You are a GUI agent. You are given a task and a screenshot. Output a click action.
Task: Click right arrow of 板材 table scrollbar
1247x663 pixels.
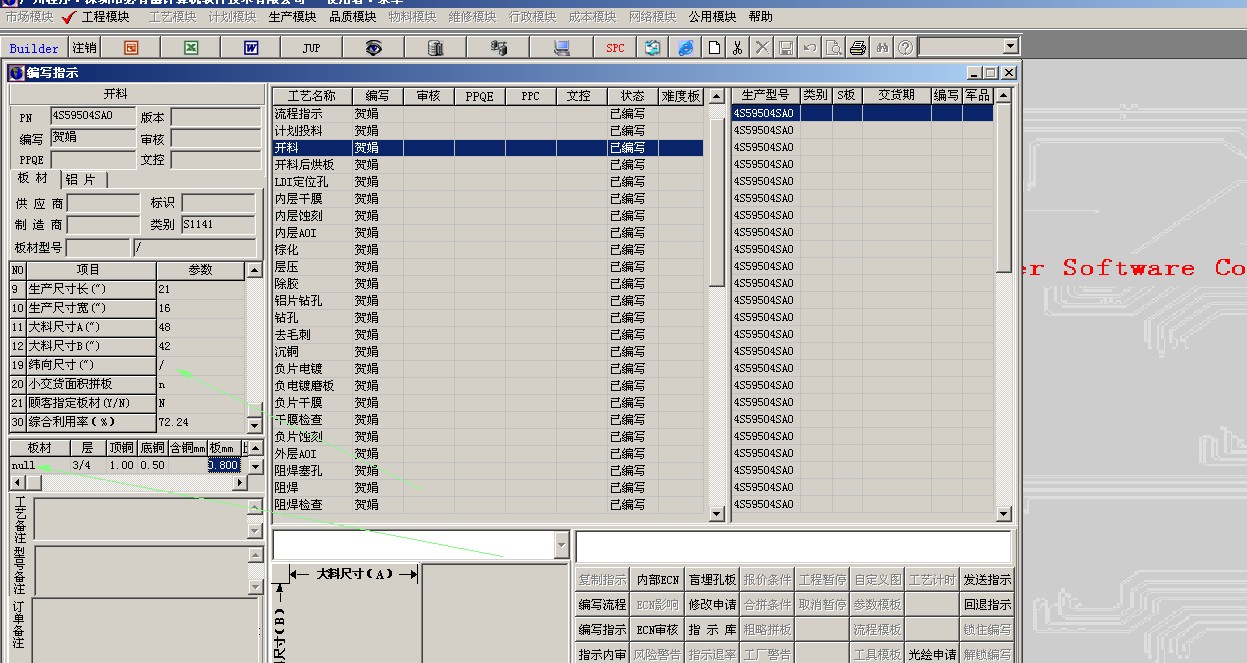[x=239, y=483]
